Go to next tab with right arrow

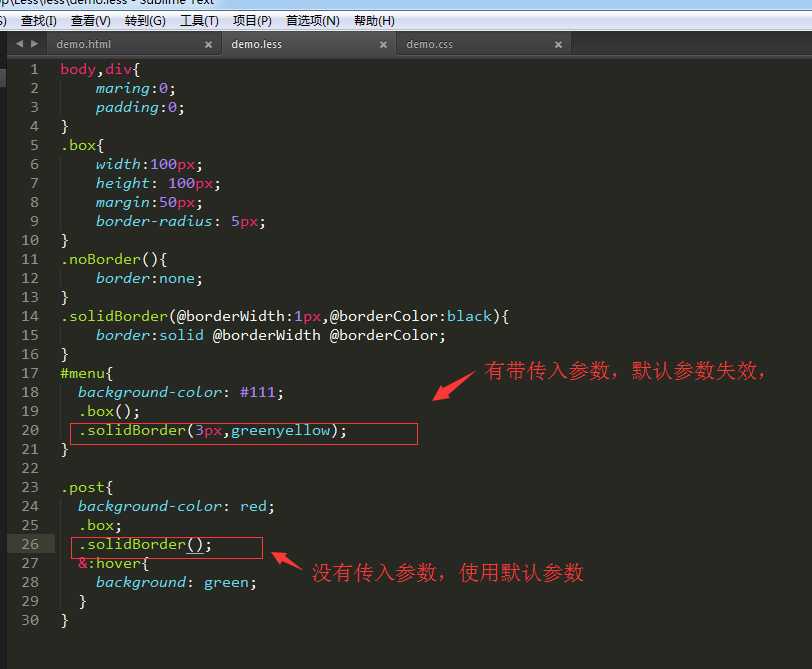coord(35,44)
